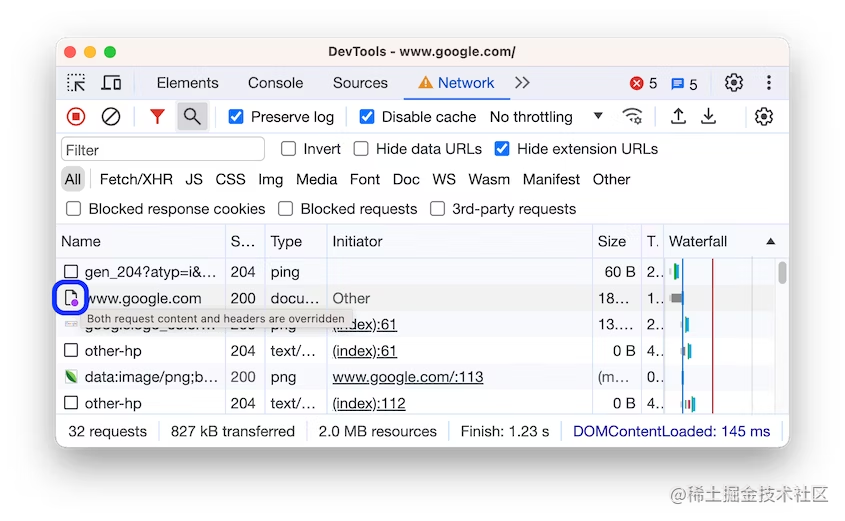The height and width of the screenshot is (521, 845).
Task: Open Network panel settings gear
Action: click(764, 116)
